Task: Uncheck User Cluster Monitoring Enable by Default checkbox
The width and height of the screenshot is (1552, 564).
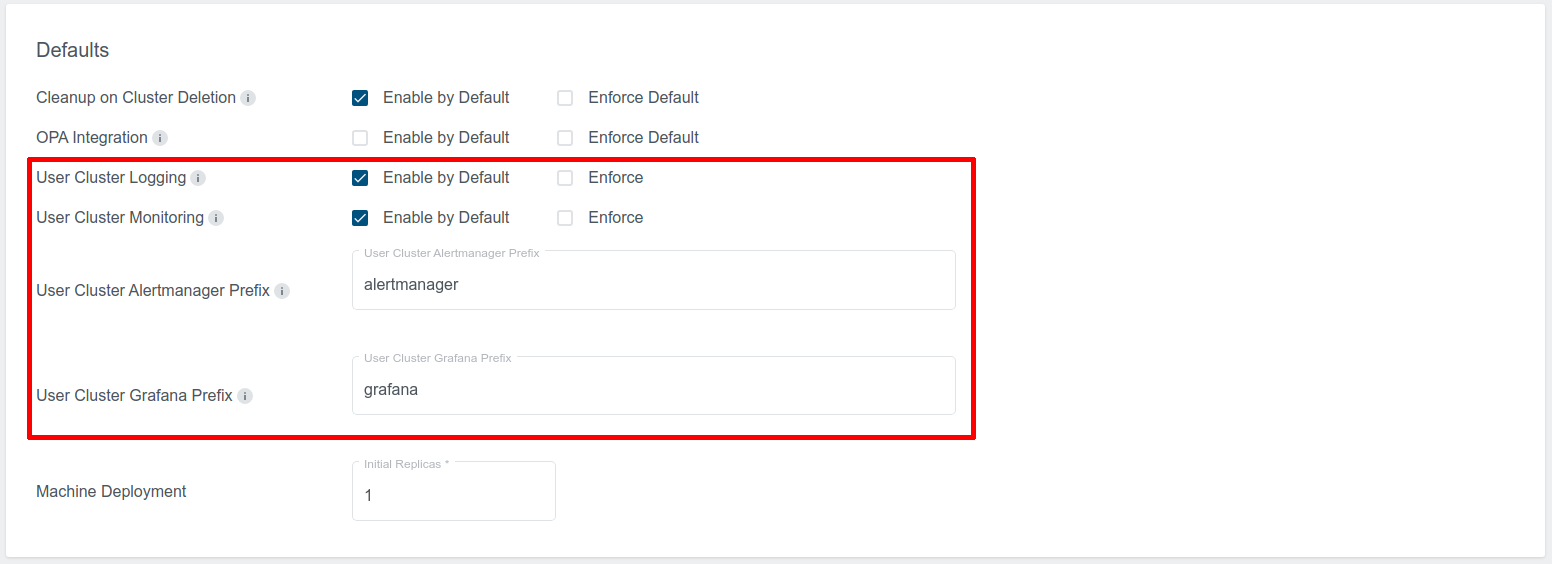Action: (360, 218)
